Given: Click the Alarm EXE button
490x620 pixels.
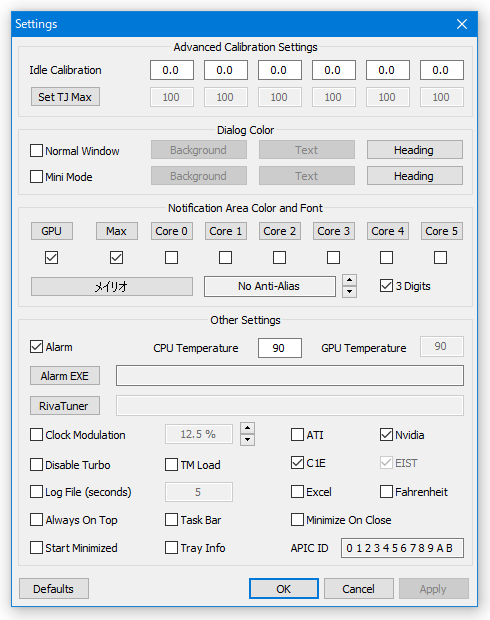Looking at the screenshot, I should click(65, 376).
